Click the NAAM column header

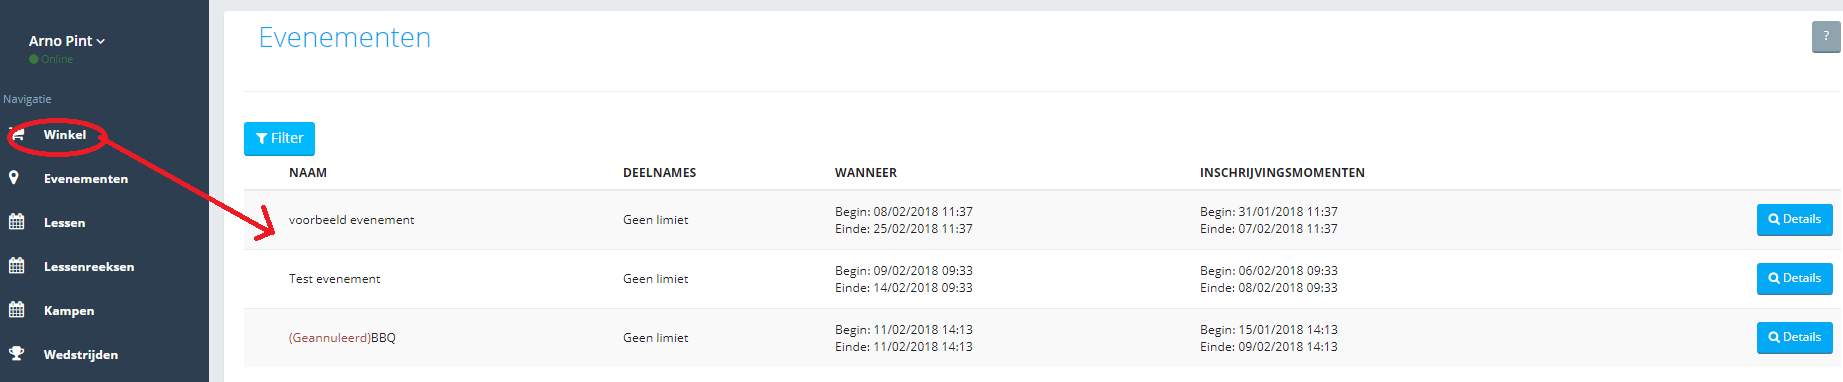click(308, 173)
